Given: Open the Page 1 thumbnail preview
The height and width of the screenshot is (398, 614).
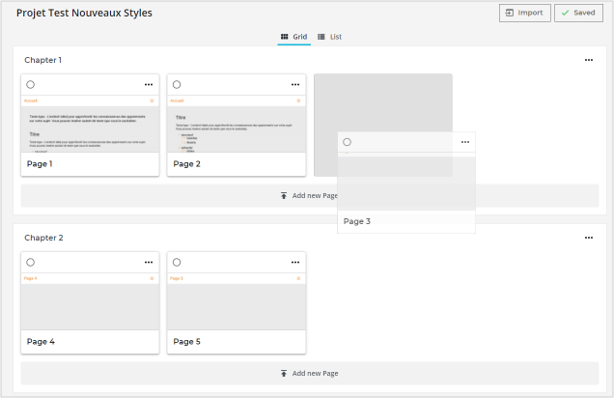Looking at the screenshot, I should click(90, 124).
